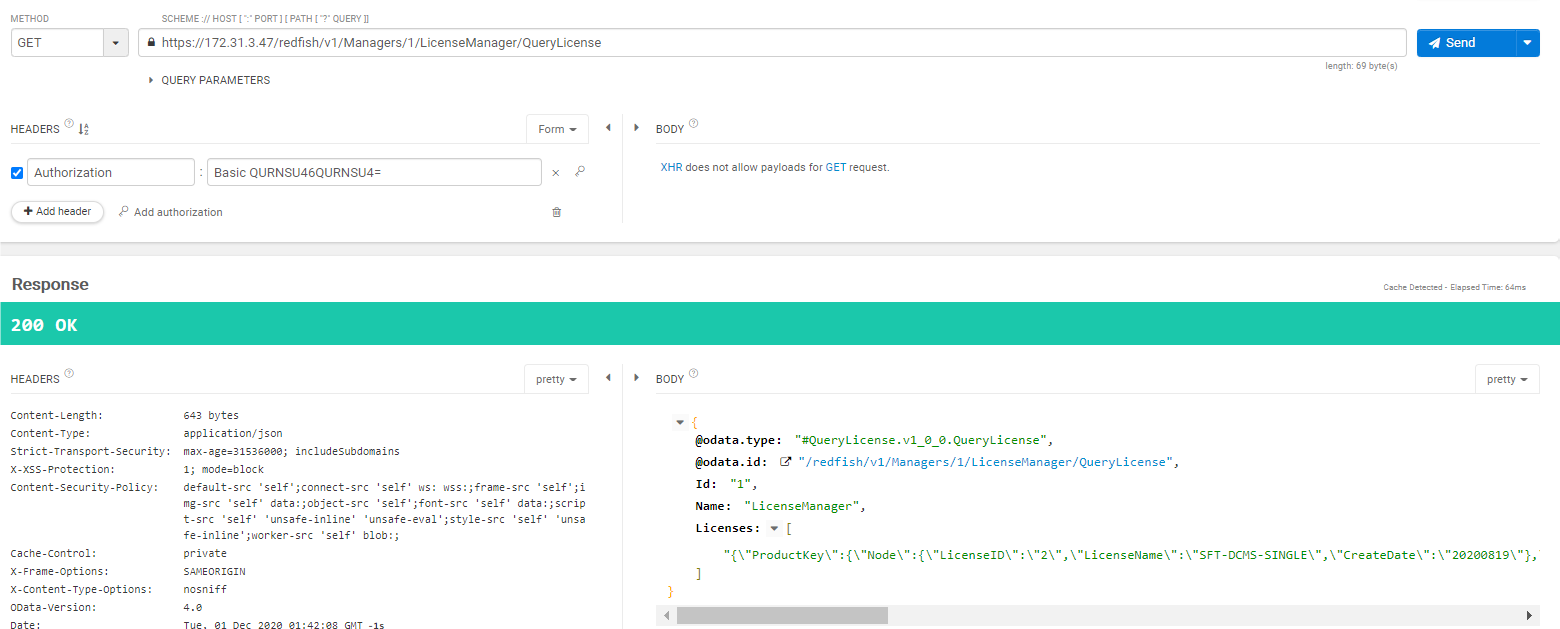Click help icon next to response BODY

[694, 375]
